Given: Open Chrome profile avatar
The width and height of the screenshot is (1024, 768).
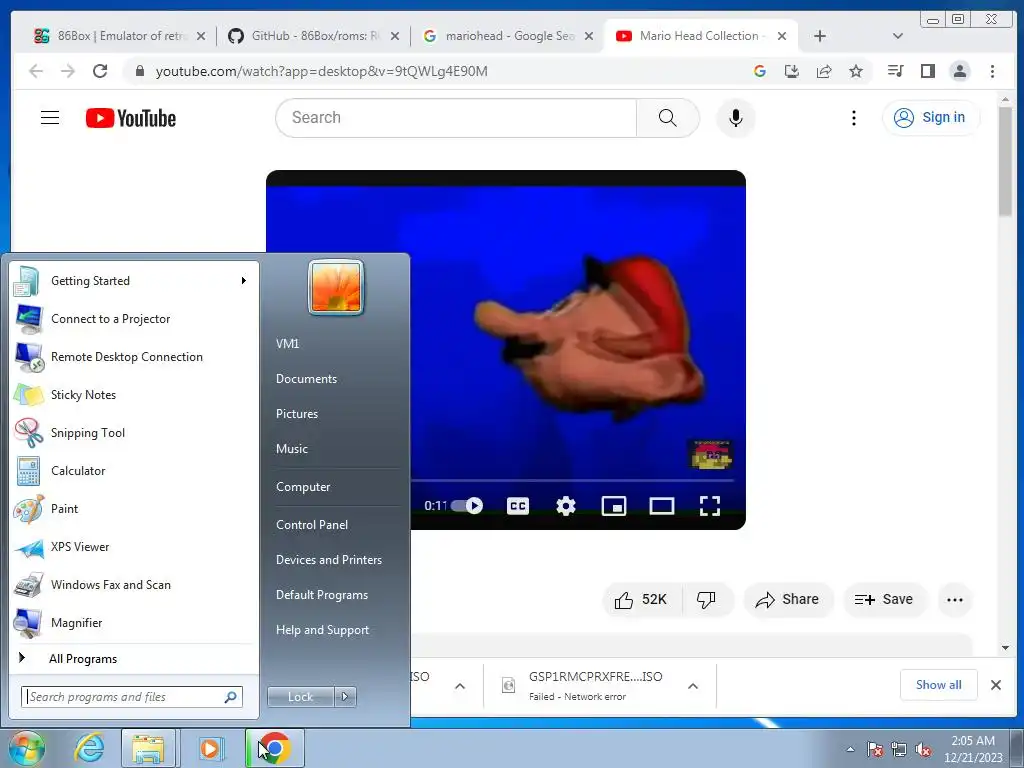Looking at the screenshot, I should point(959,71).
